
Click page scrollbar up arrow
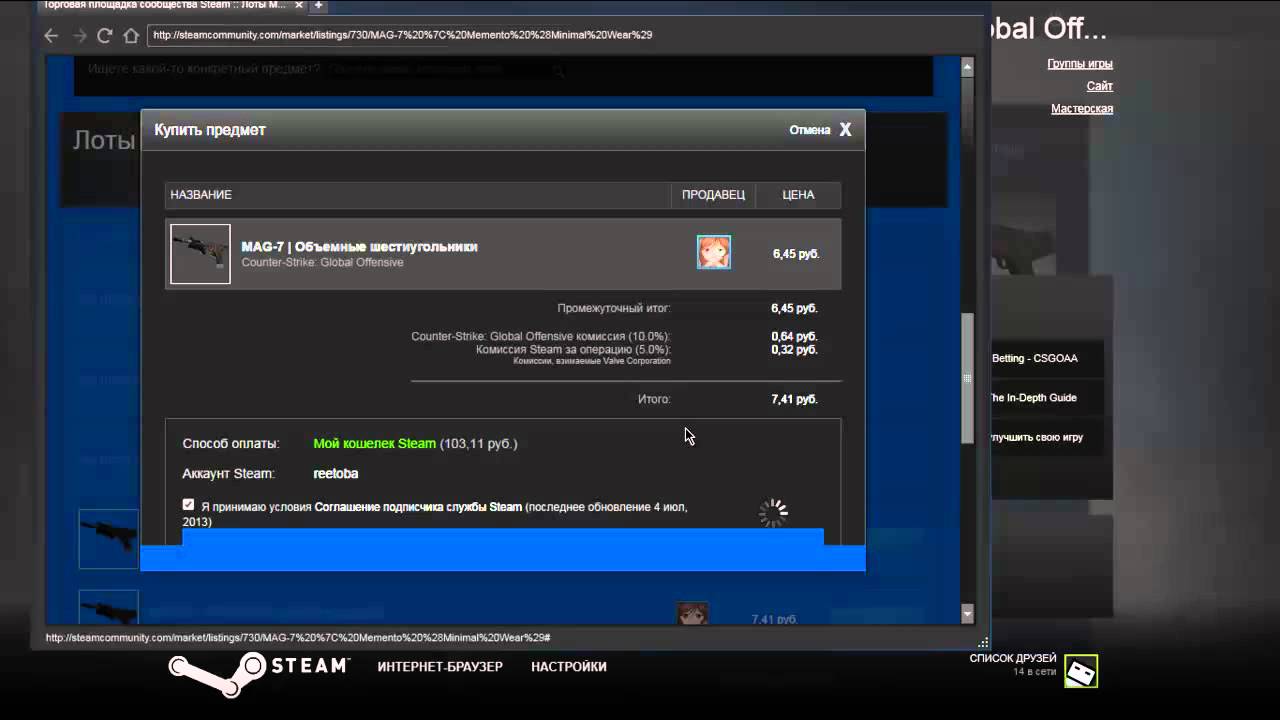coord(967,66)
